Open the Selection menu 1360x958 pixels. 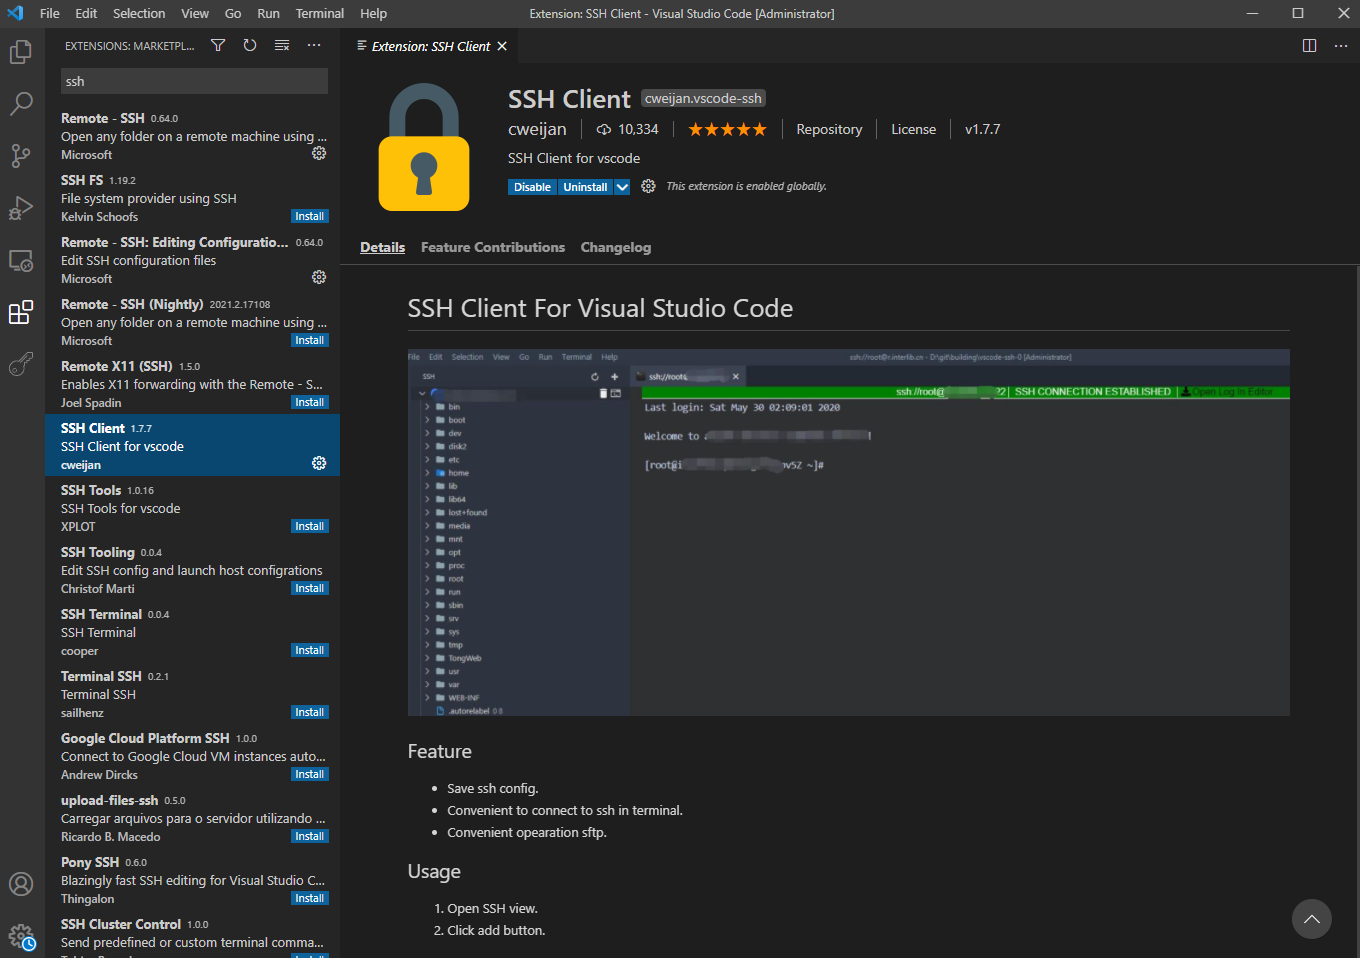tap(139, 13)
